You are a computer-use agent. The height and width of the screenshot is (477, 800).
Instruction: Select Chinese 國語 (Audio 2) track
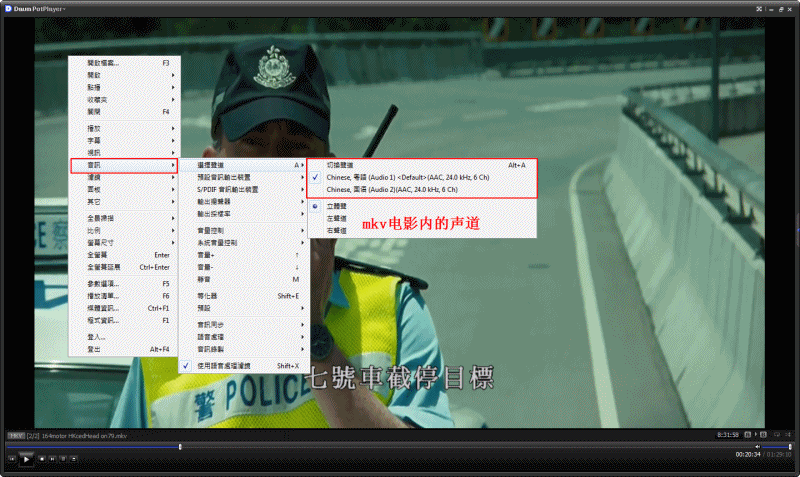(x=422, y=190)
